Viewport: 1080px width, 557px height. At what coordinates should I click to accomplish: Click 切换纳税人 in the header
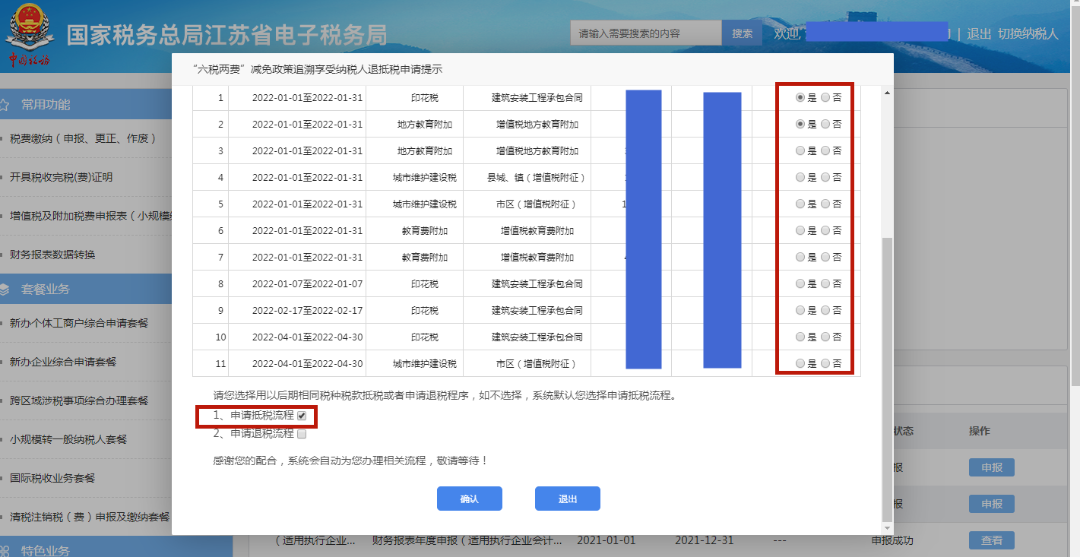pos(1028,34)
